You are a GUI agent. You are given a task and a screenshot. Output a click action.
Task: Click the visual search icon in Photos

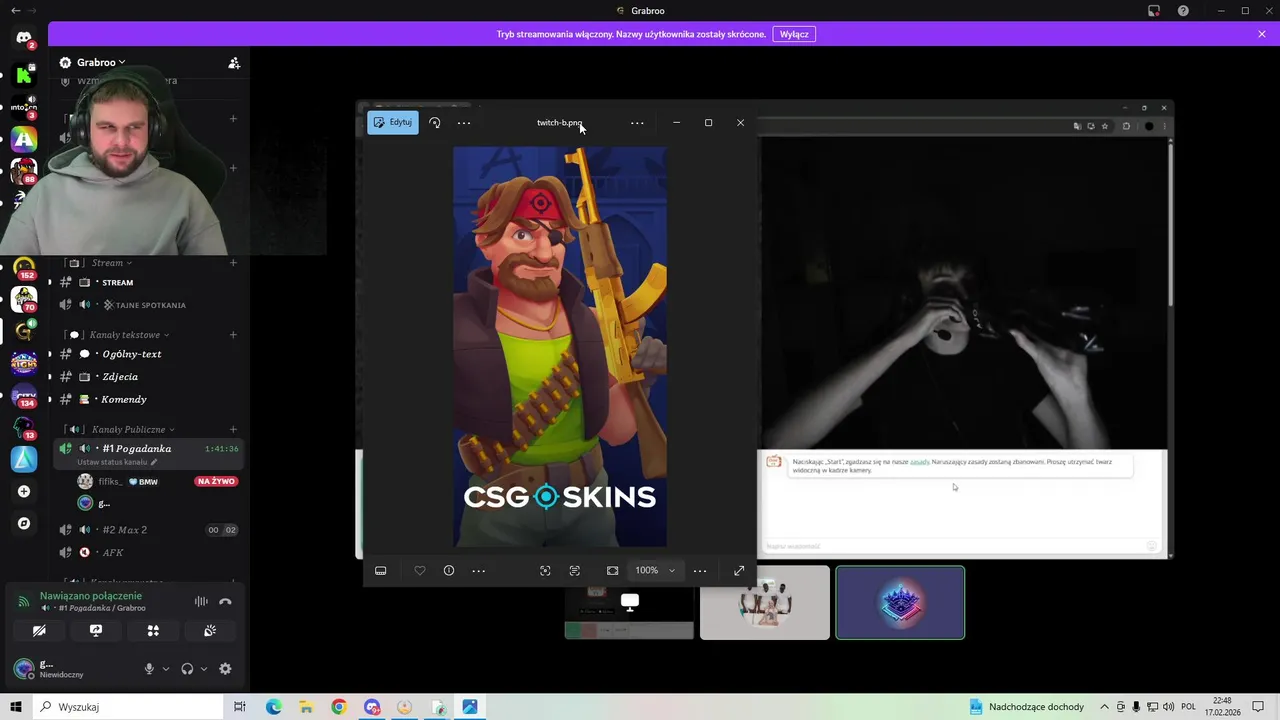click(545, 571)
